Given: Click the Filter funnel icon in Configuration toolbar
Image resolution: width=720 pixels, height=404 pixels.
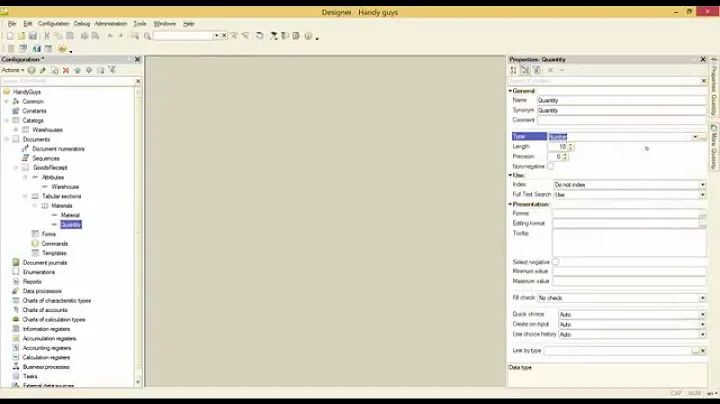Looking at the screenshot, I should point(112,70).
